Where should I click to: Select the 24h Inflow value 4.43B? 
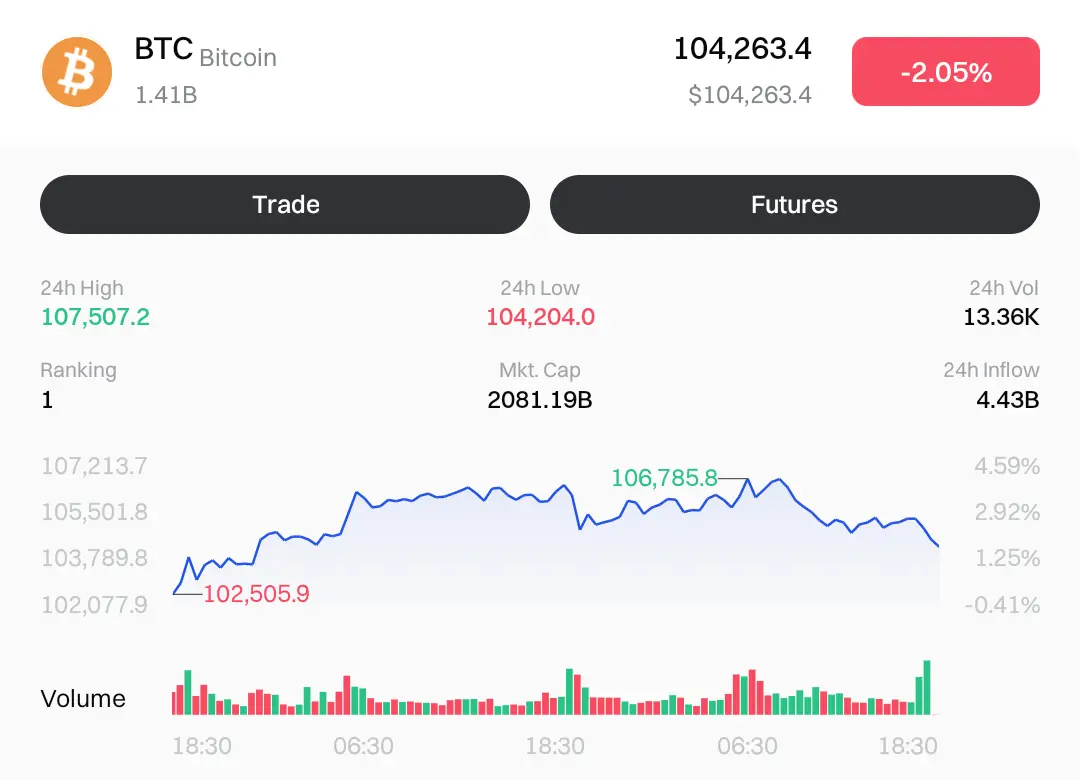pos(1008,400)
